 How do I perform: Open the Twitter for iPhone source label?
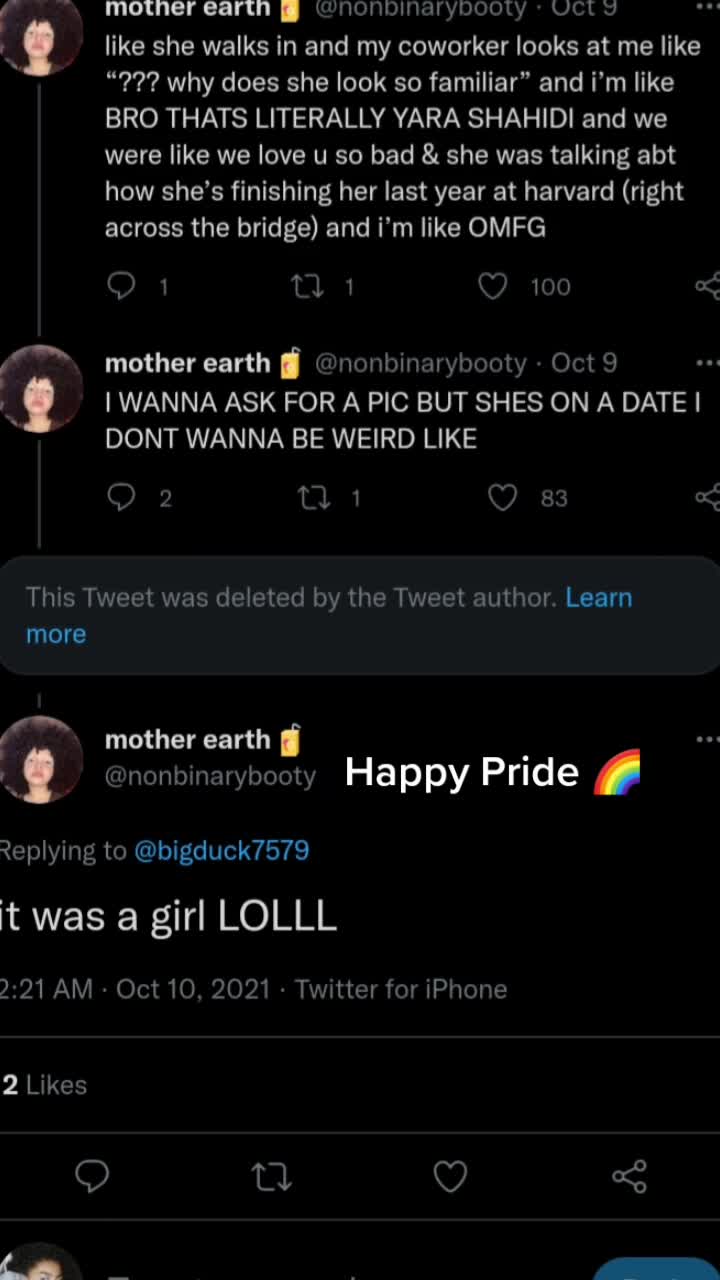pyautogui.click(x=401, y=990)
